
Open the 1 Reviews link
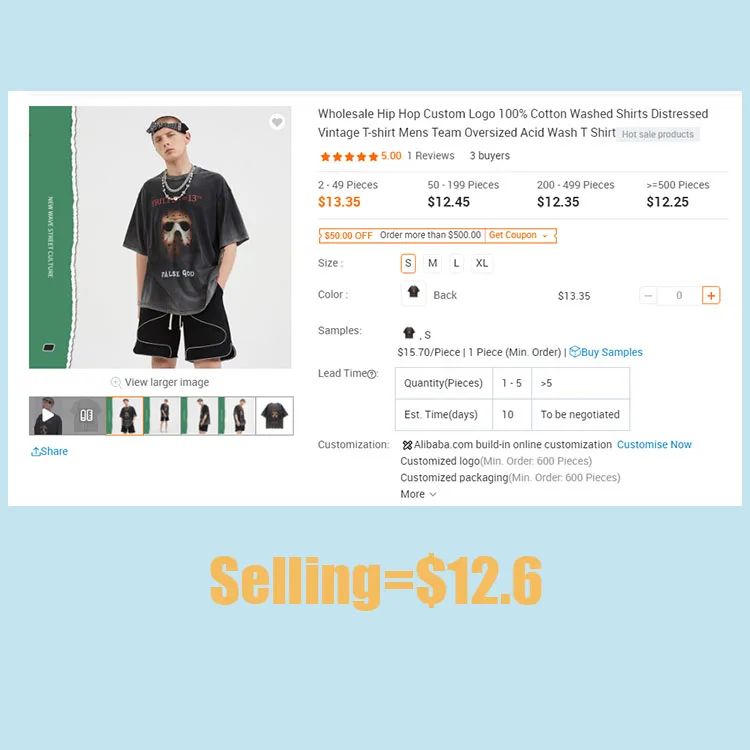[x=430, y=156]
